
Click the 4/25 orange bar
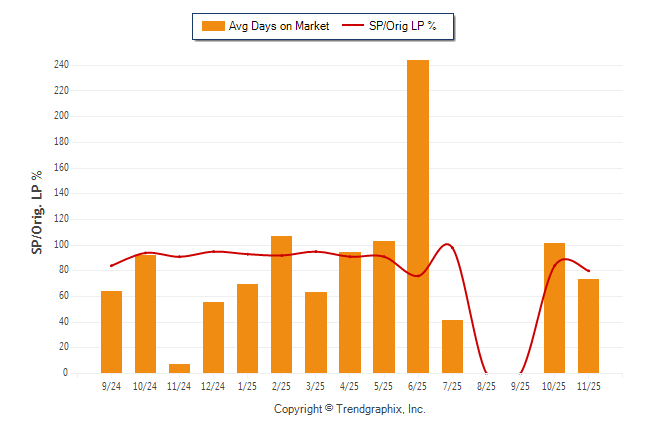pyautogui.click(x=349, y=312)
